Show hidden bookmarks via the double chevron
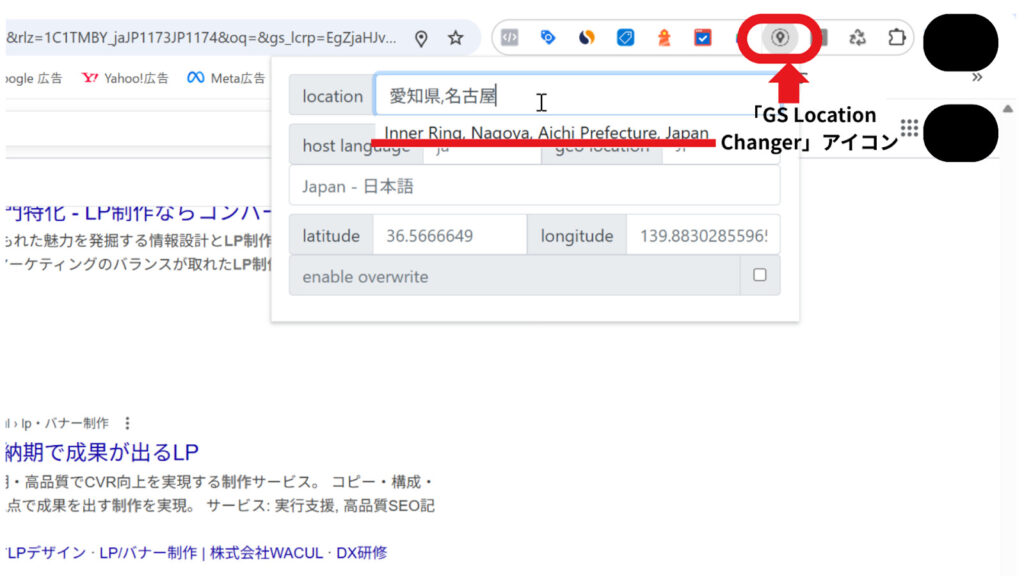The image size is (1024, 576). 977,77
